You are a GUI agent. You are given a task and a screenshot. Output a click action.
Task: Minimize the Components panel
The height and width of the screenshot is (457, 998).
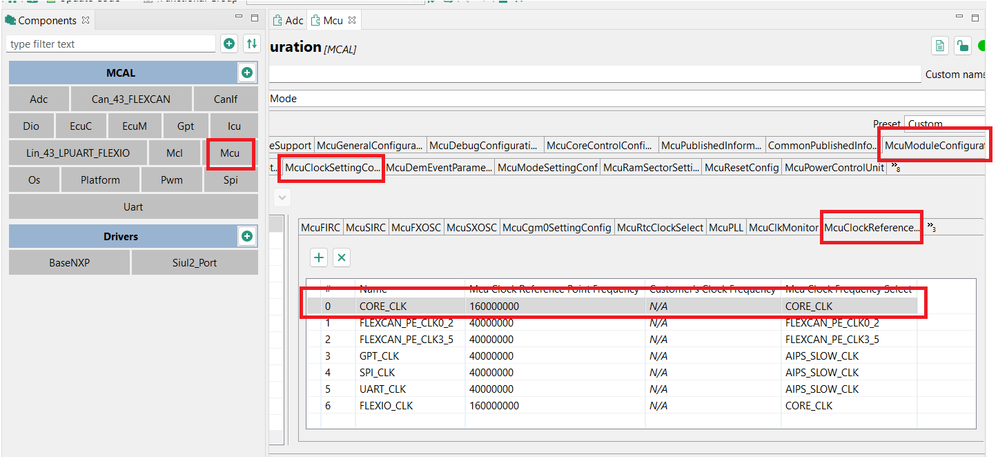point(239,17)
